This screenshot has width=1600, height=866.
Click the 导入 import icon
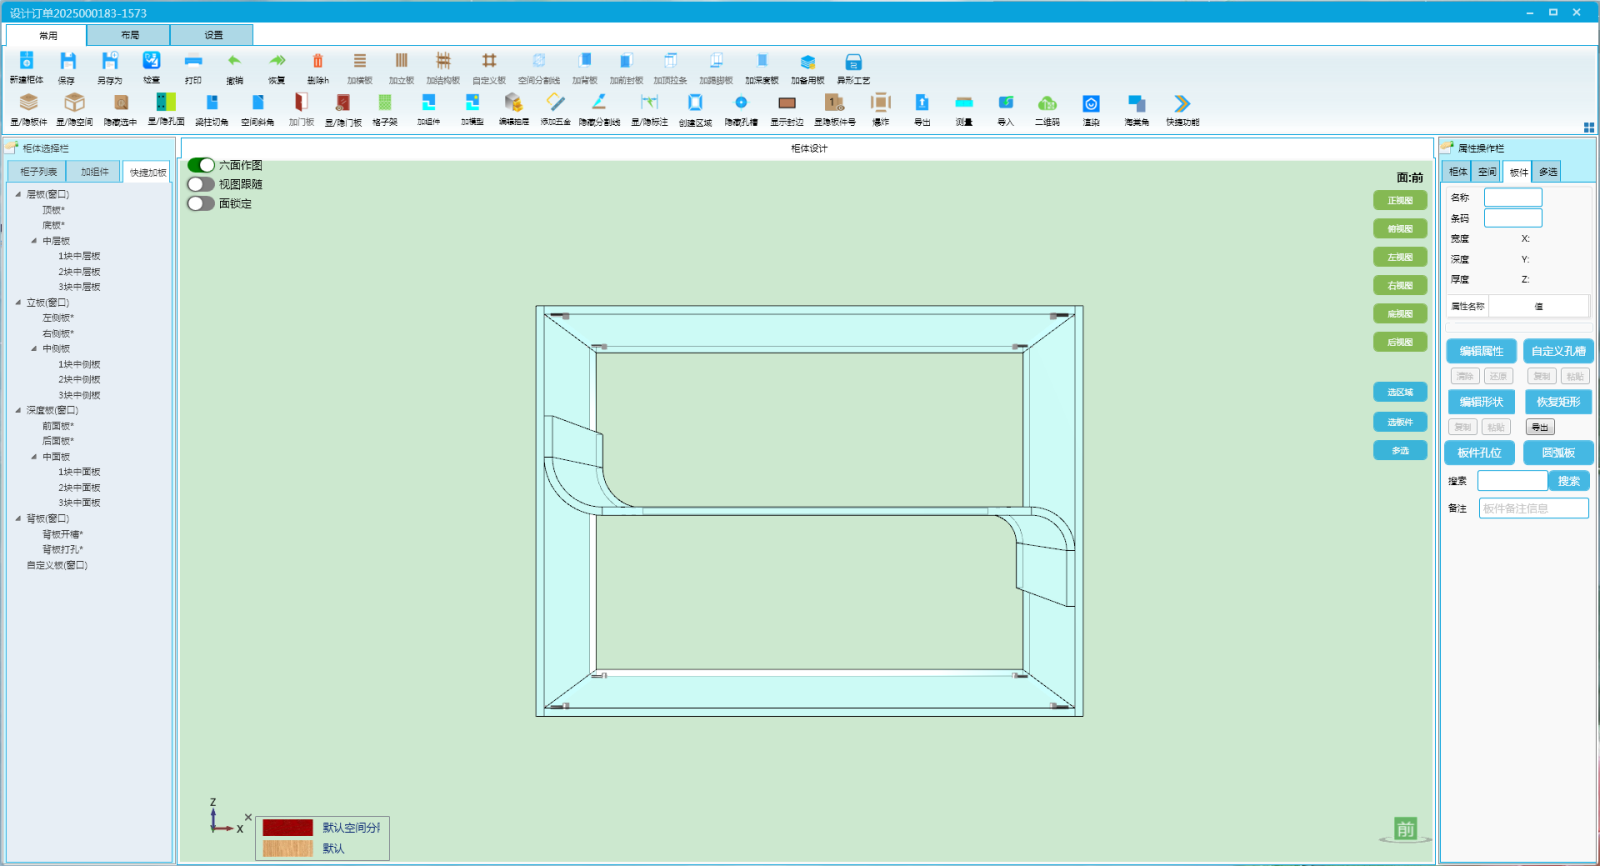(x=1006, y=103)
